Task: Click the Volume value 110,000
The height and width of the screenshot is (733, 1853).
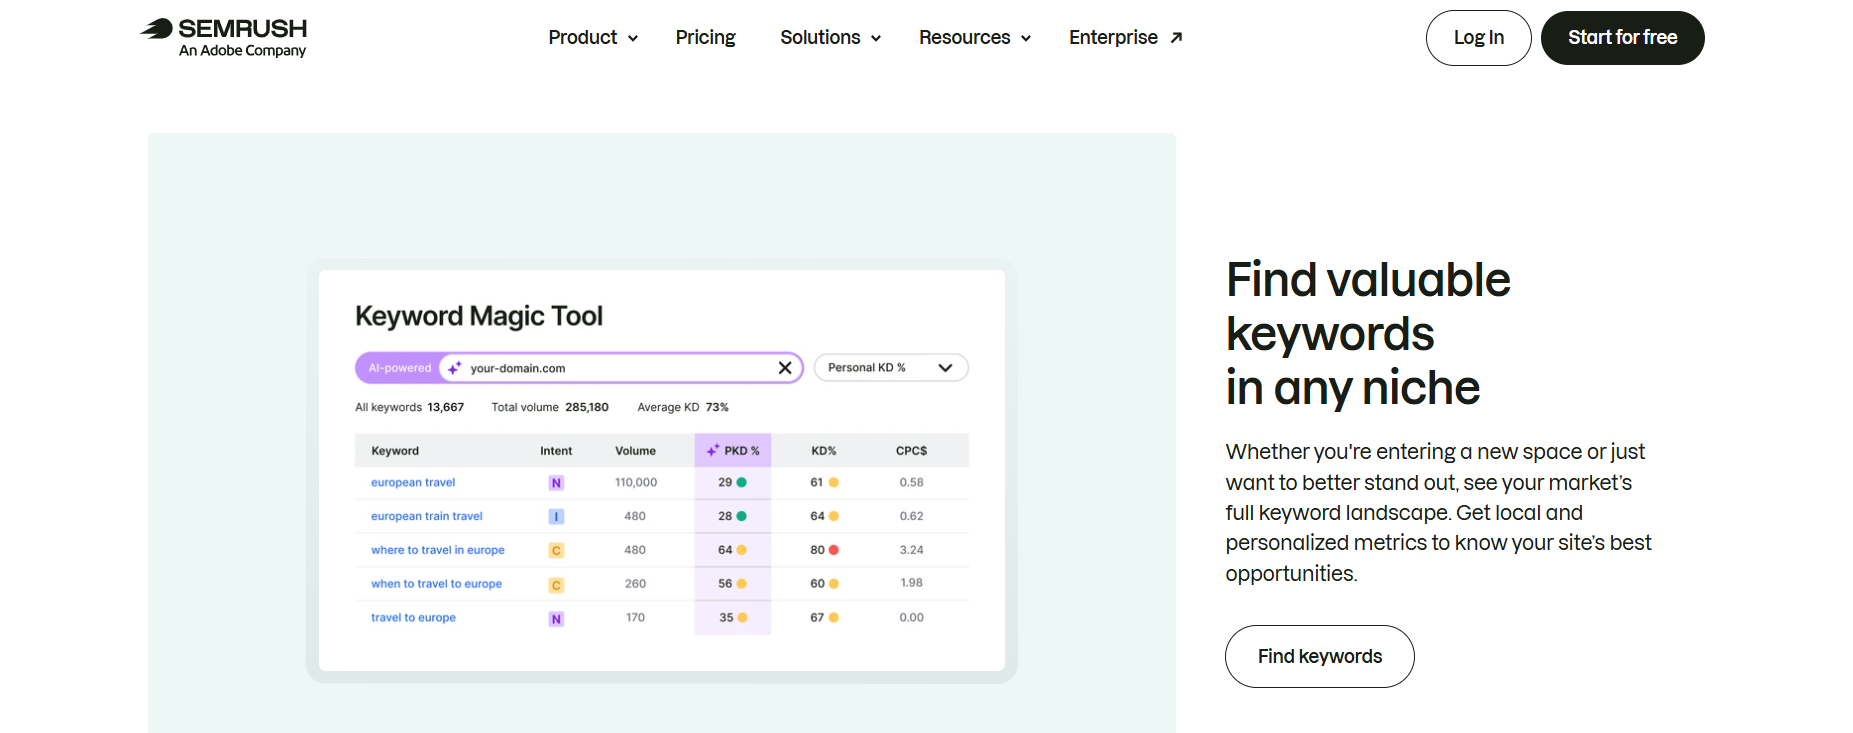Action: [636, 482]
